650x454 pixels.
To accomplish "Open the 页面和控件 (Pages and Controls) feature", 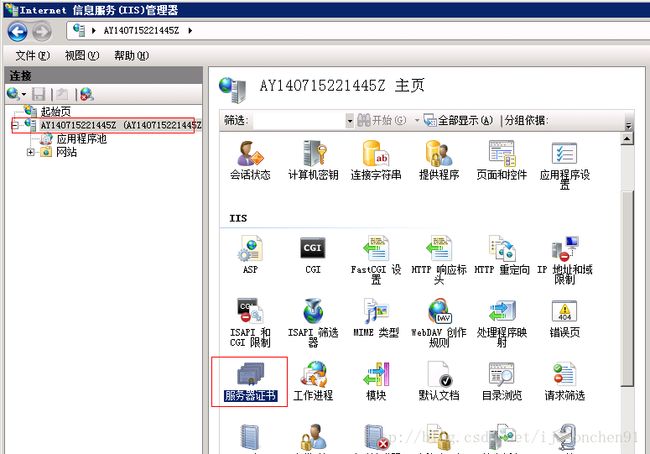I will coord(502,160).
